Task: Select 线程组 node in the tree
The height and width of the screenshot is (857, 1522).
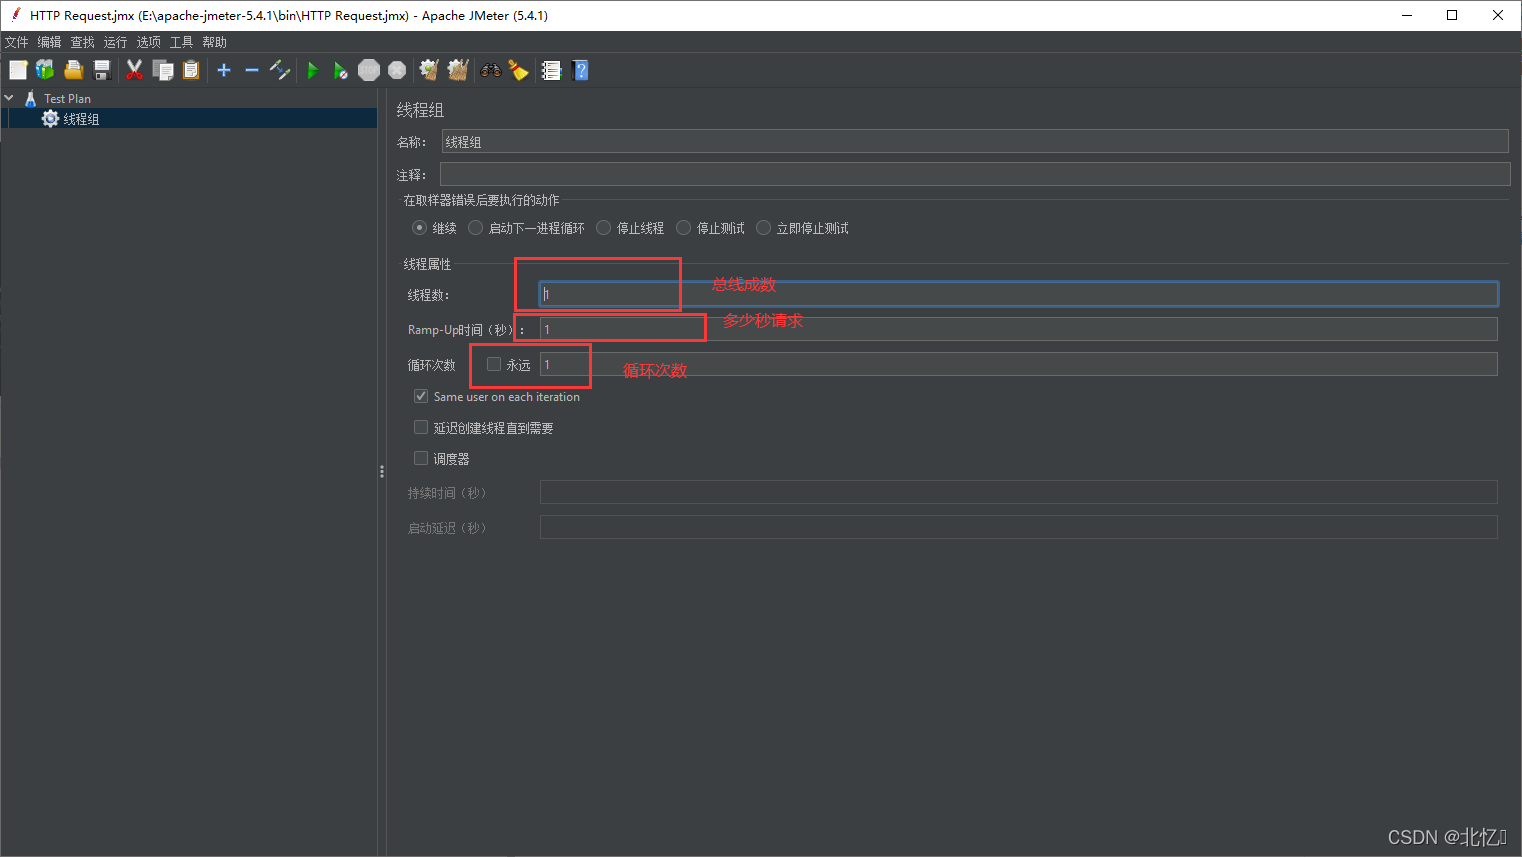Action: point(81,119)
